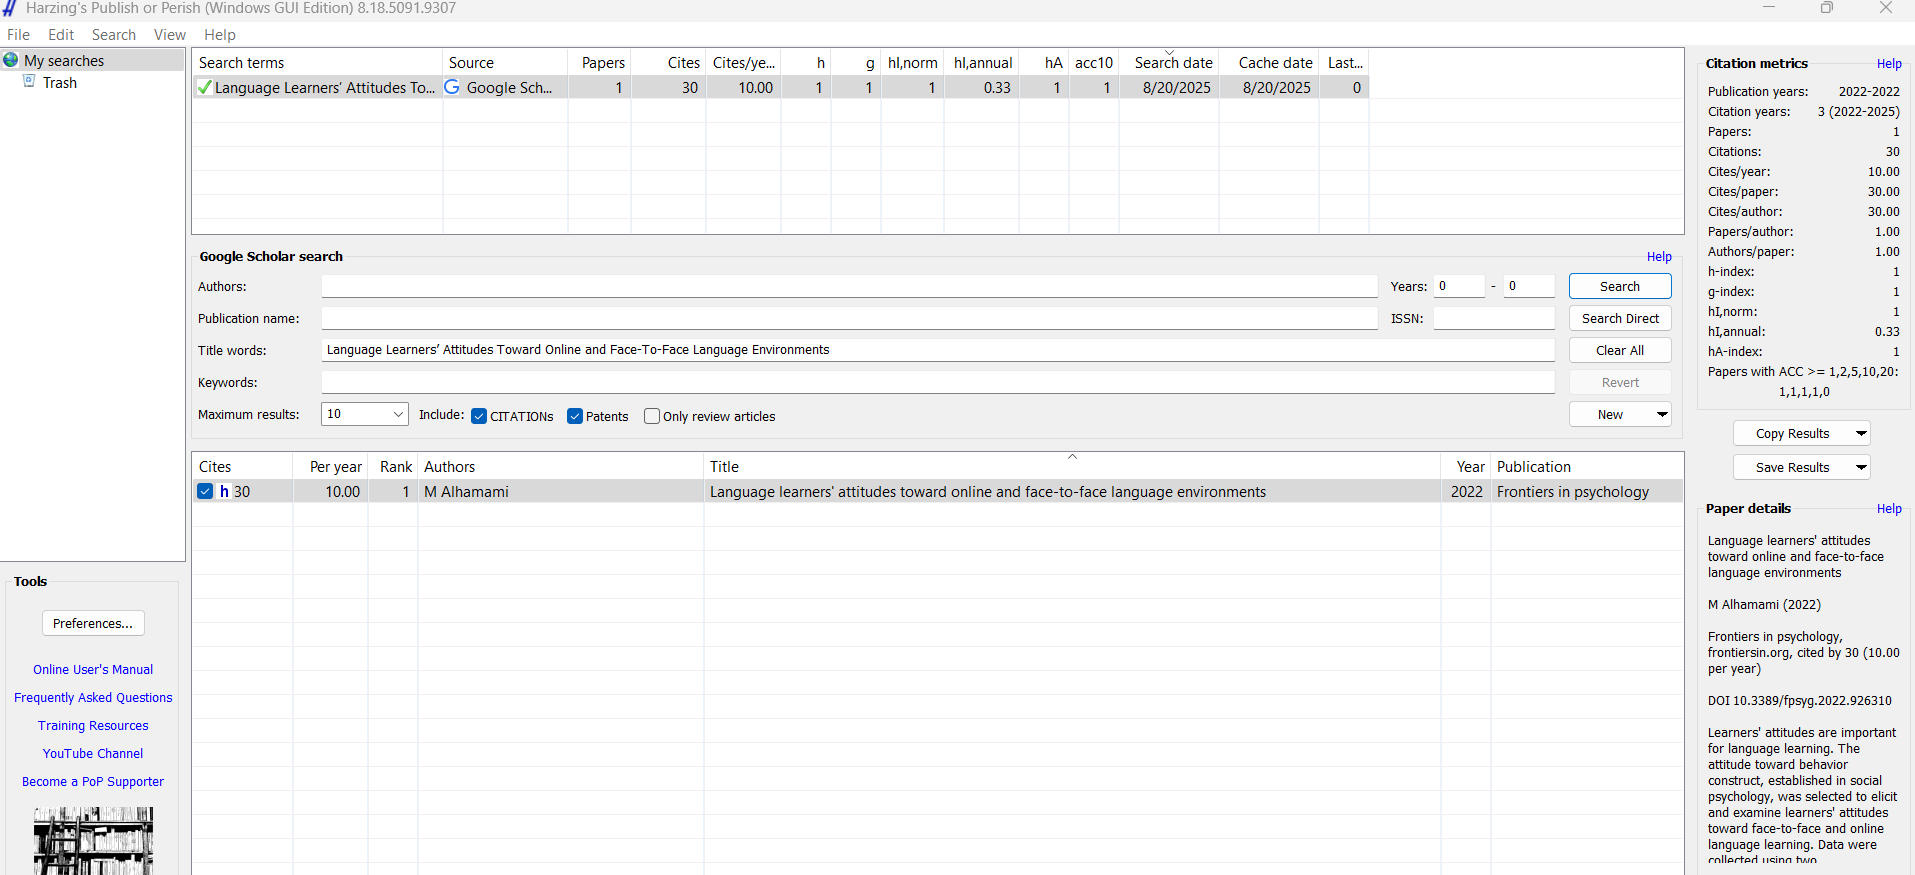Expand the Copy Results dropdown arrow

tap(1861, 433)
